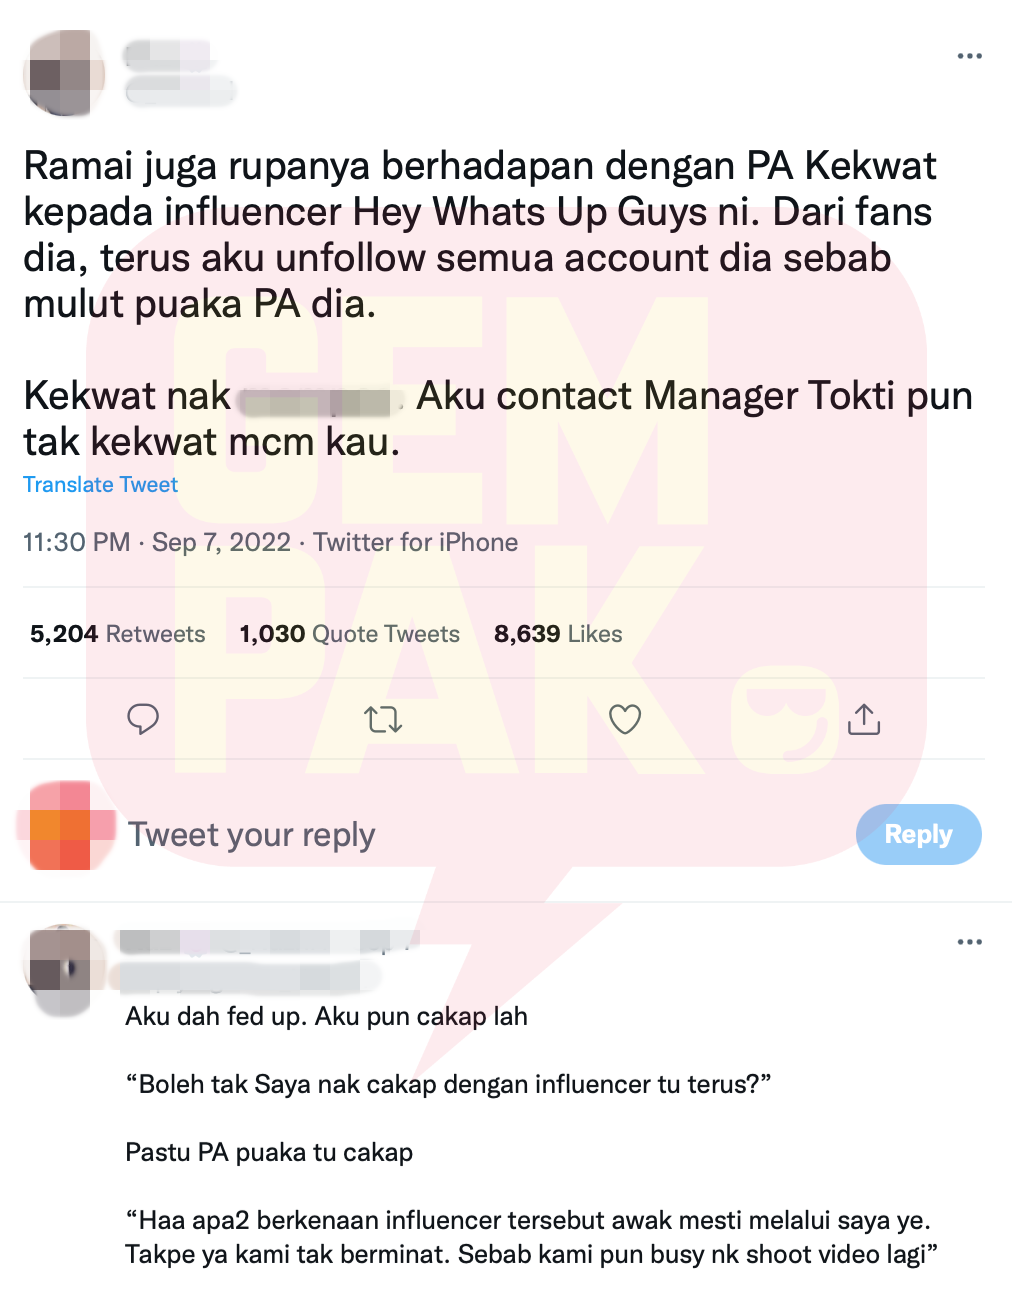
Task: View the 1,030 Quote Tweets list
Action: coord(349,634)
